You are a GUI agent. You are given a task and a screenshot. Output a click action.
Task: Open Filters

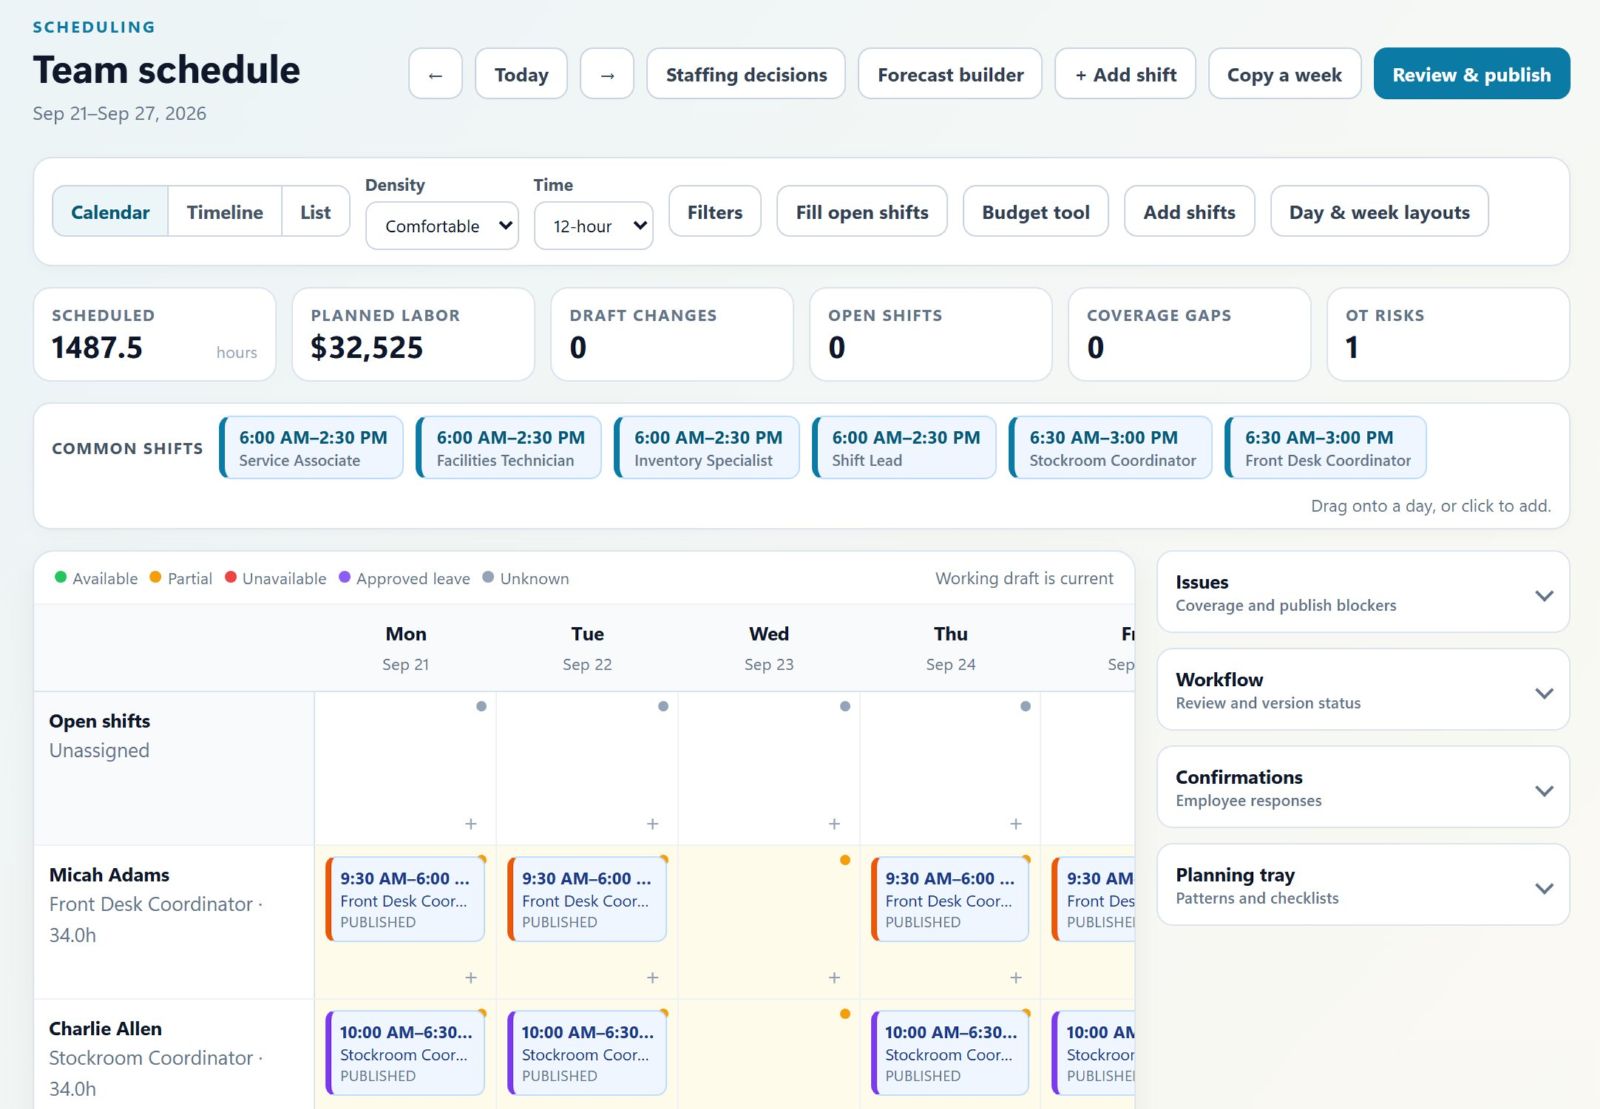coord(715,212)
